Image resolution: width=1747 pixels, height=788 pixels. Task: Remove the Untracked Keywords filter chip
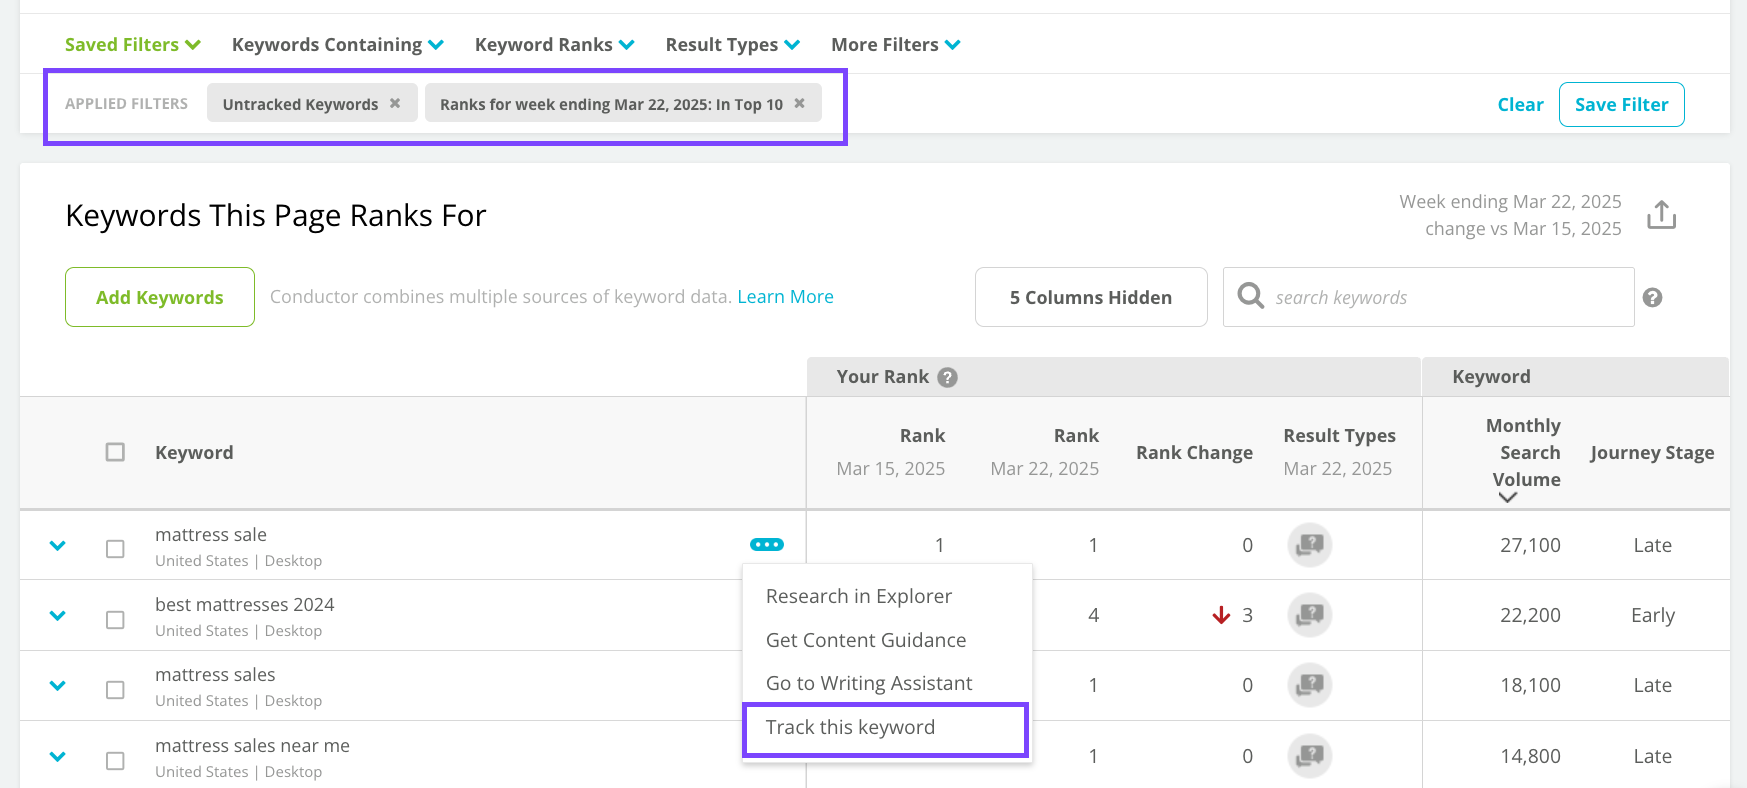click(395, 104)
